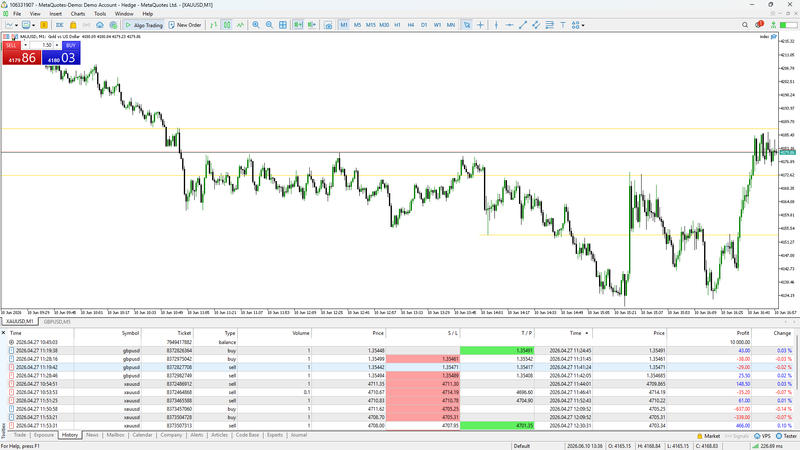Take a chart screenshot with camera icon
Image resolution: width=800 pixels, height=450 pixels.
328,24
